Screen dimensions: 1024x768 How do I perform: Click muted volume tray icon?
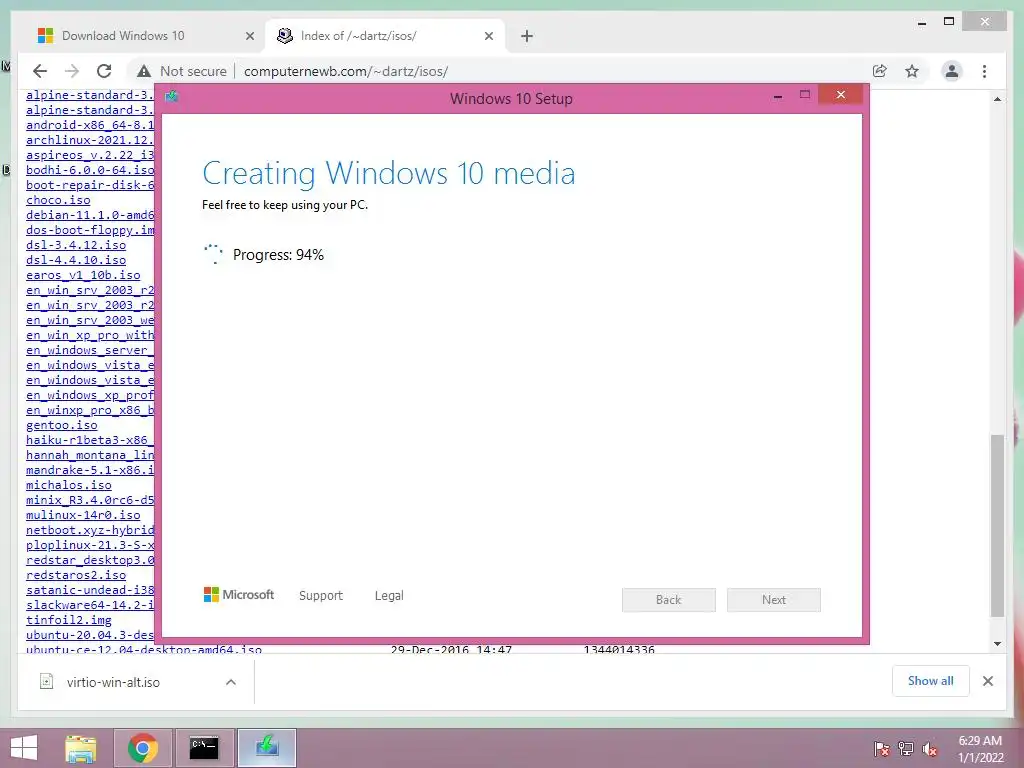coord(930,748)
